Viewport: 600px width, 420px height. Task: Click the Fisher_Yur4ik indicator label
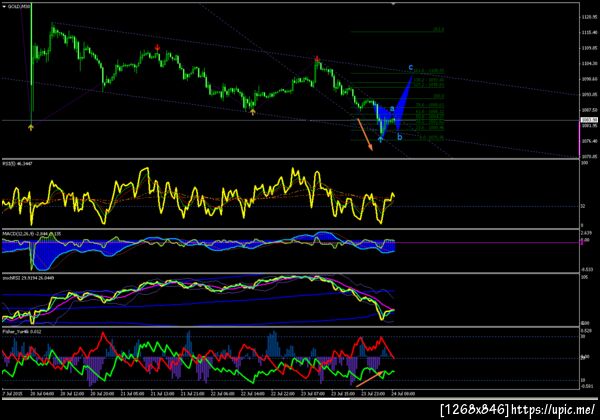pyautogui.click(x=22, y=331)
